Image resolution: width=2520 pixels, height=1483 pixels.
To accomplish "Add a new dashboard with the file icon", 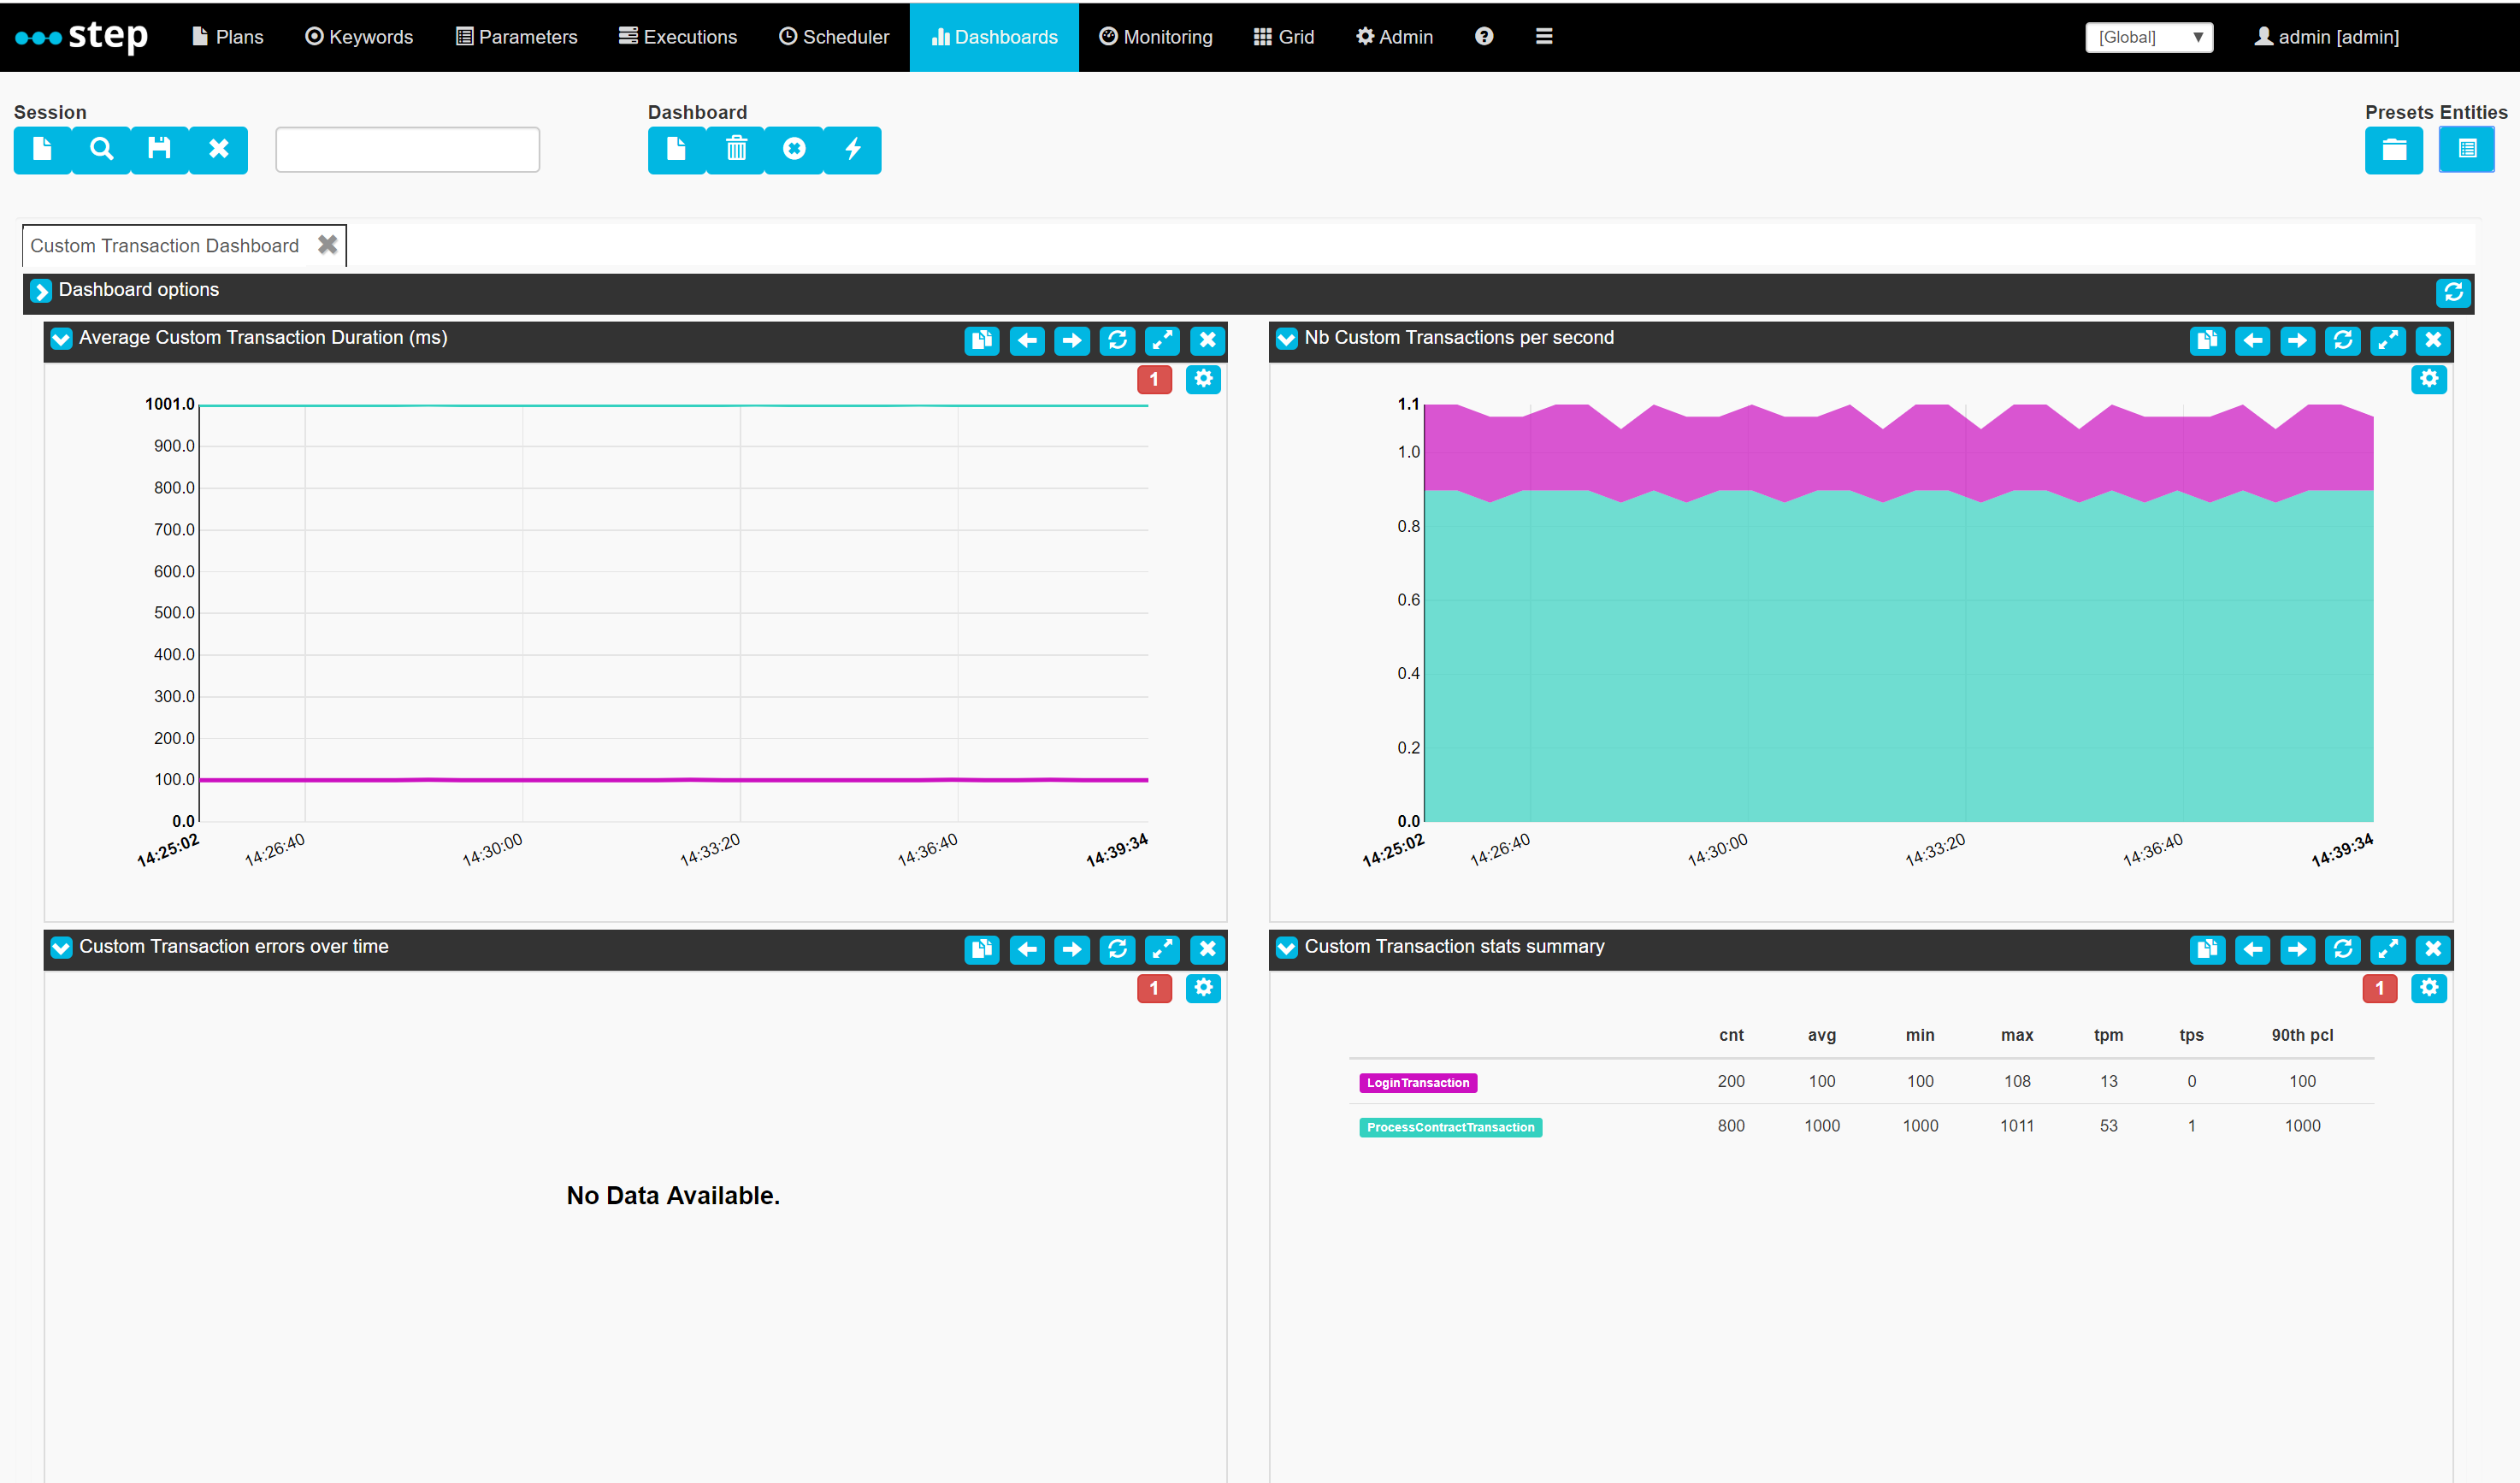I will pos(677,150).
